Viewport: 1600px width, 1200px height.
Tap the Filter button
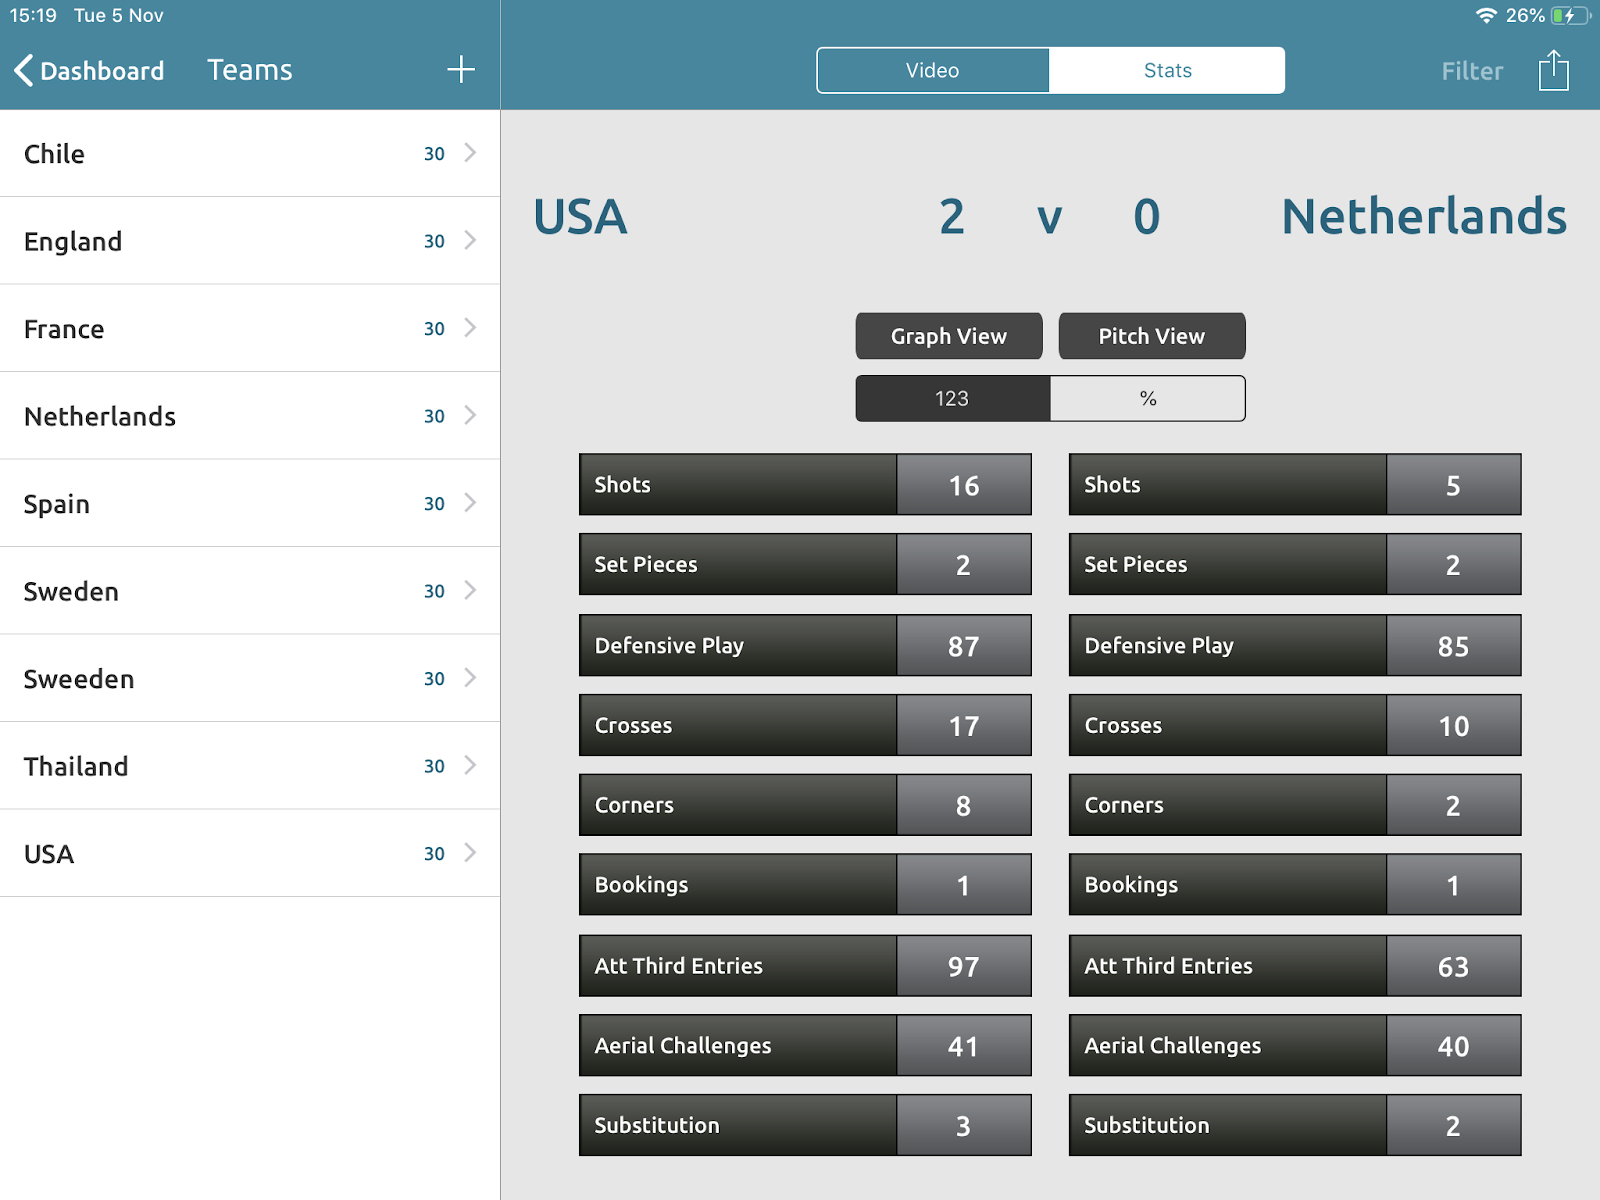click(1471, 71)
